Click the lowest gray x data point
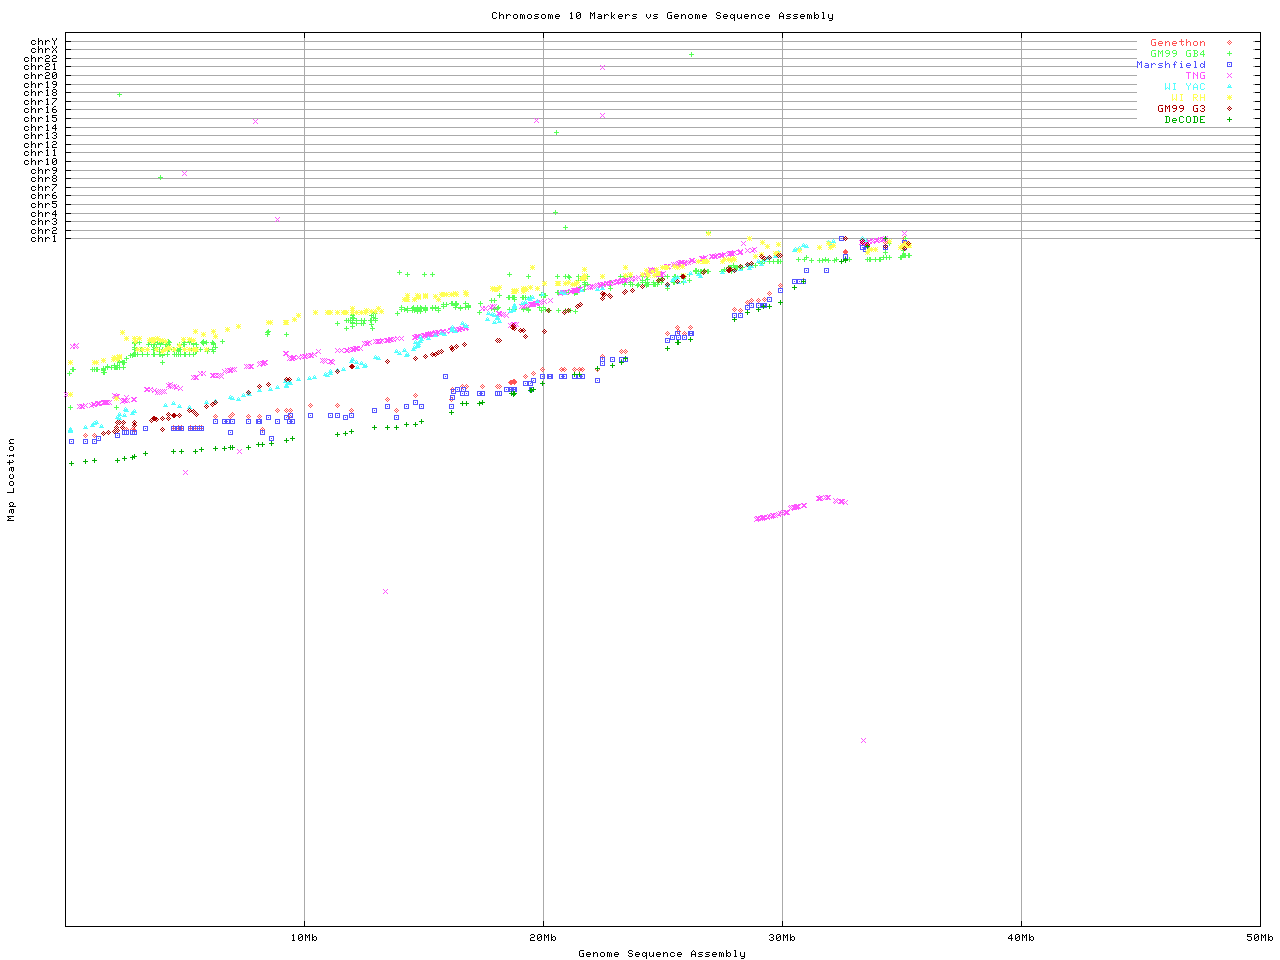This screenshot has width=1280, height=960. pos(863,741)
